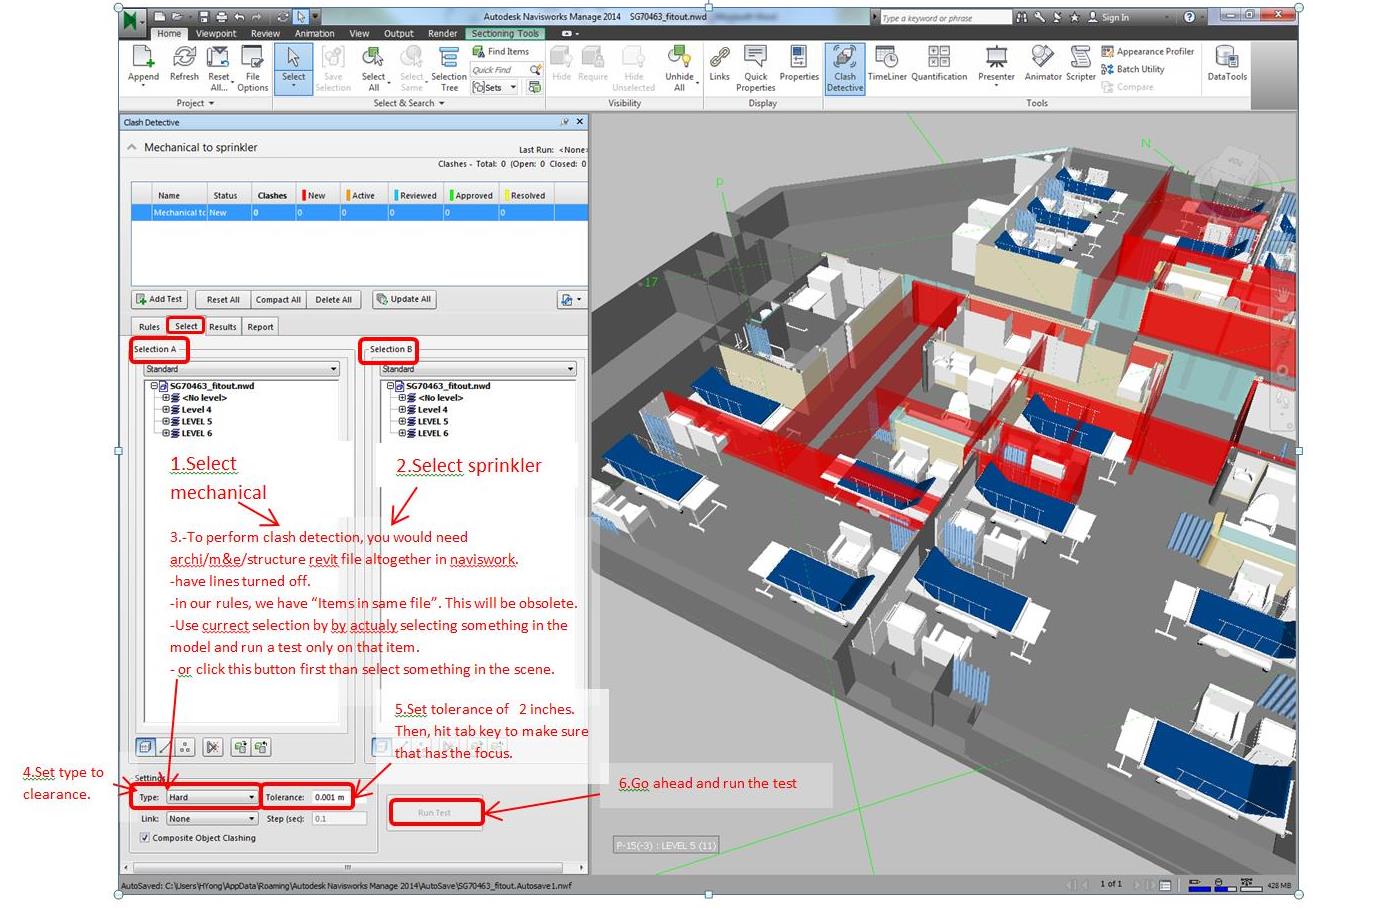Screen dimensions: 1381x908
Task: Click the Compact All button
Action: coord(278,299)
